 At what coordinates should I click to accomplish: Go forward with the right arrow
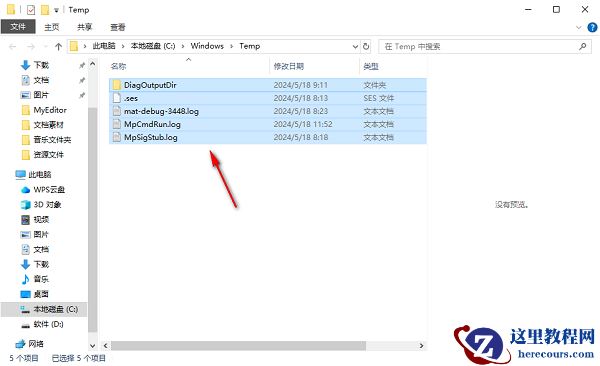click(31, 47)
